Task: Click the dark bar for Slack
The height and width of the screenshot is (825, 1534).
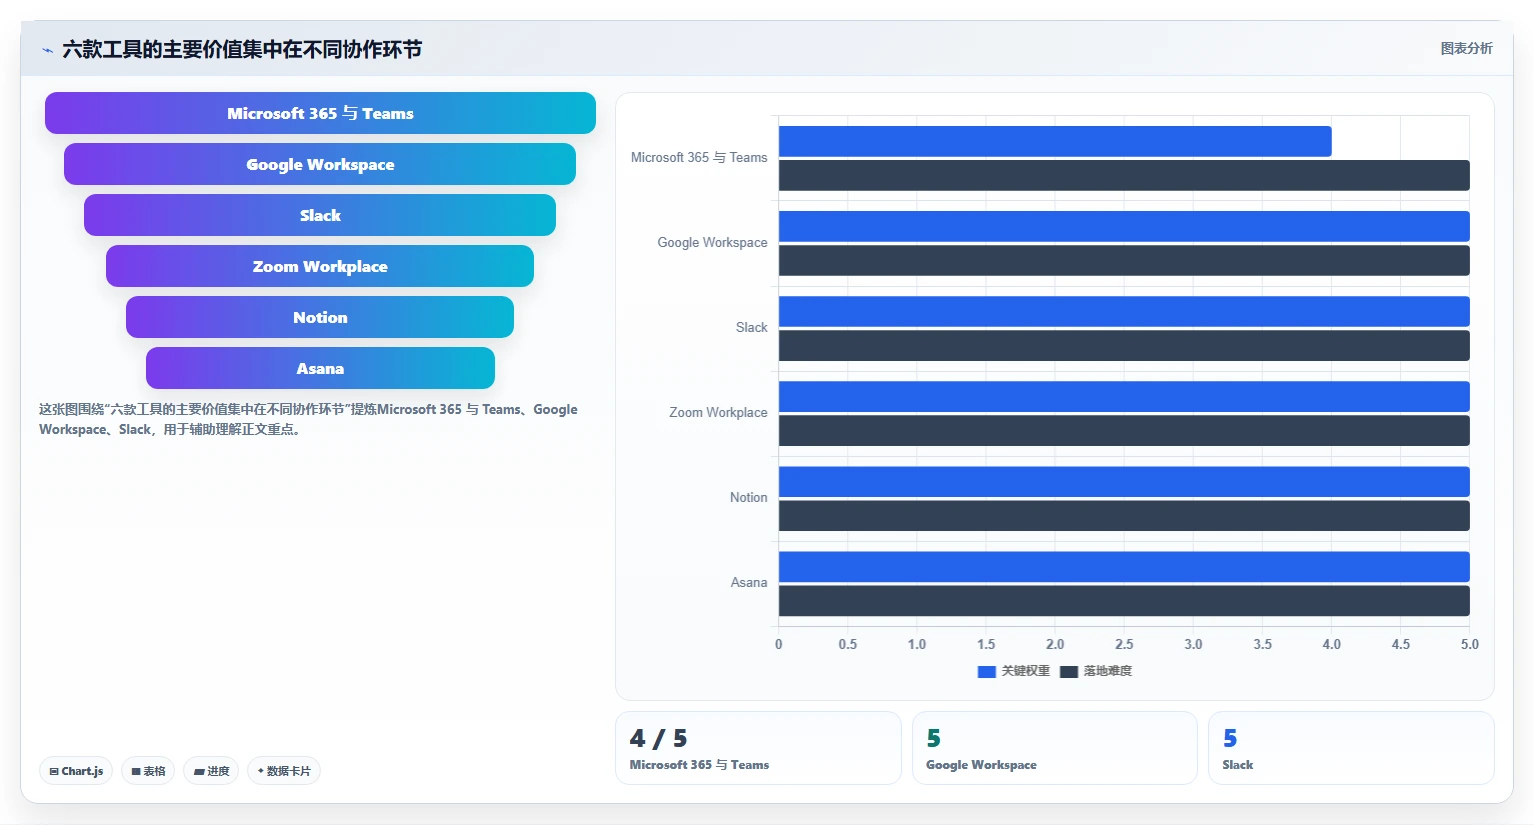Action: 1124,345
